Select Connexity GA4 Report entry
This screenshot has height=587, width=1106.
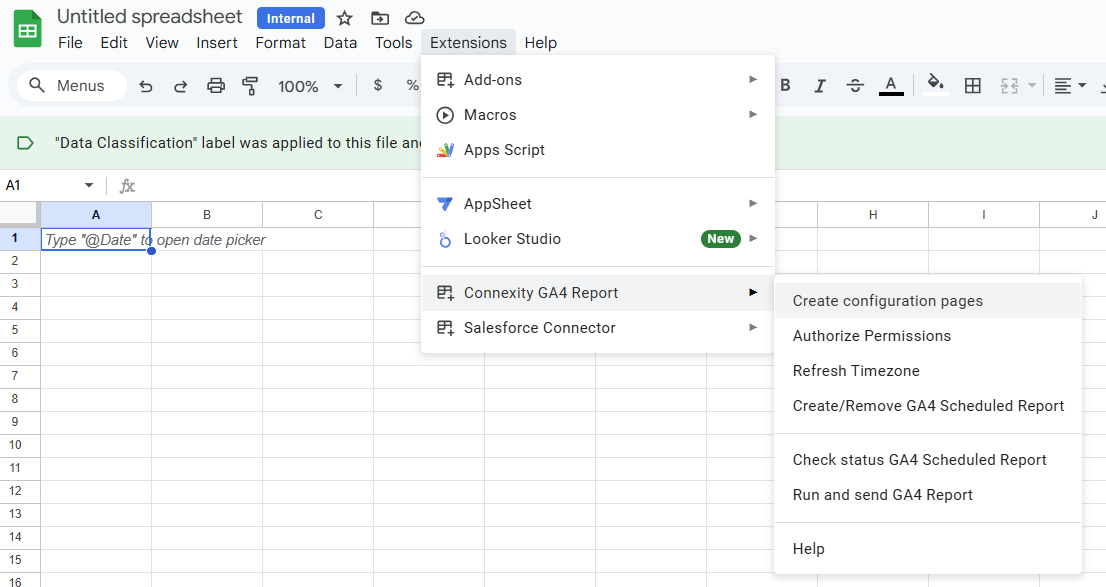coord(597,293)
